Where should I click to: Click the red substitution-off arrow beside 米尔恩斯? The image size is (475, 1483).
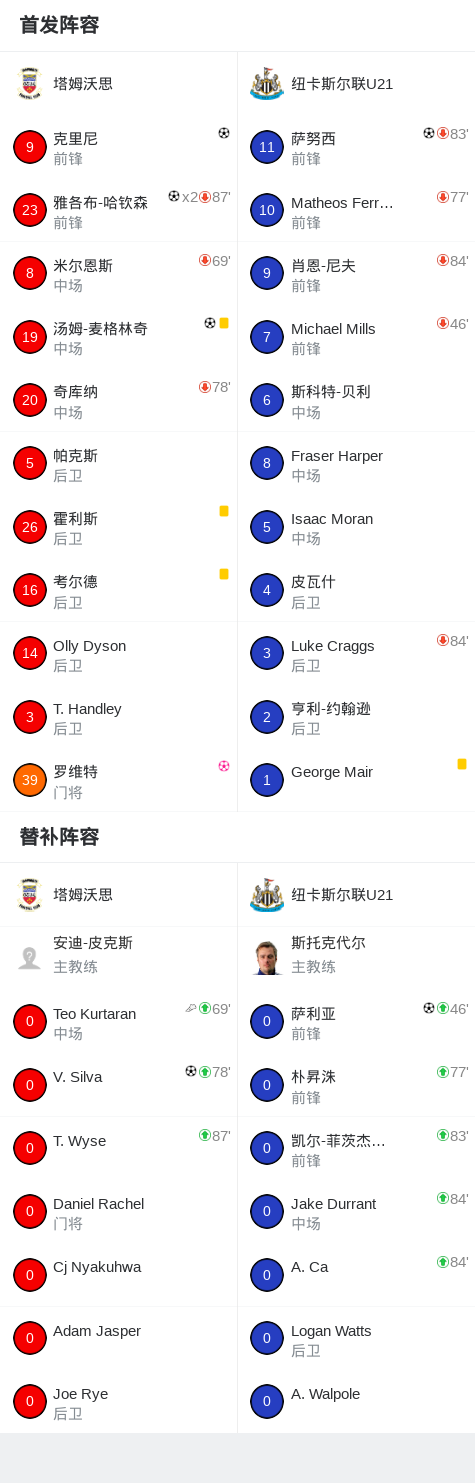tap(204, 260)
